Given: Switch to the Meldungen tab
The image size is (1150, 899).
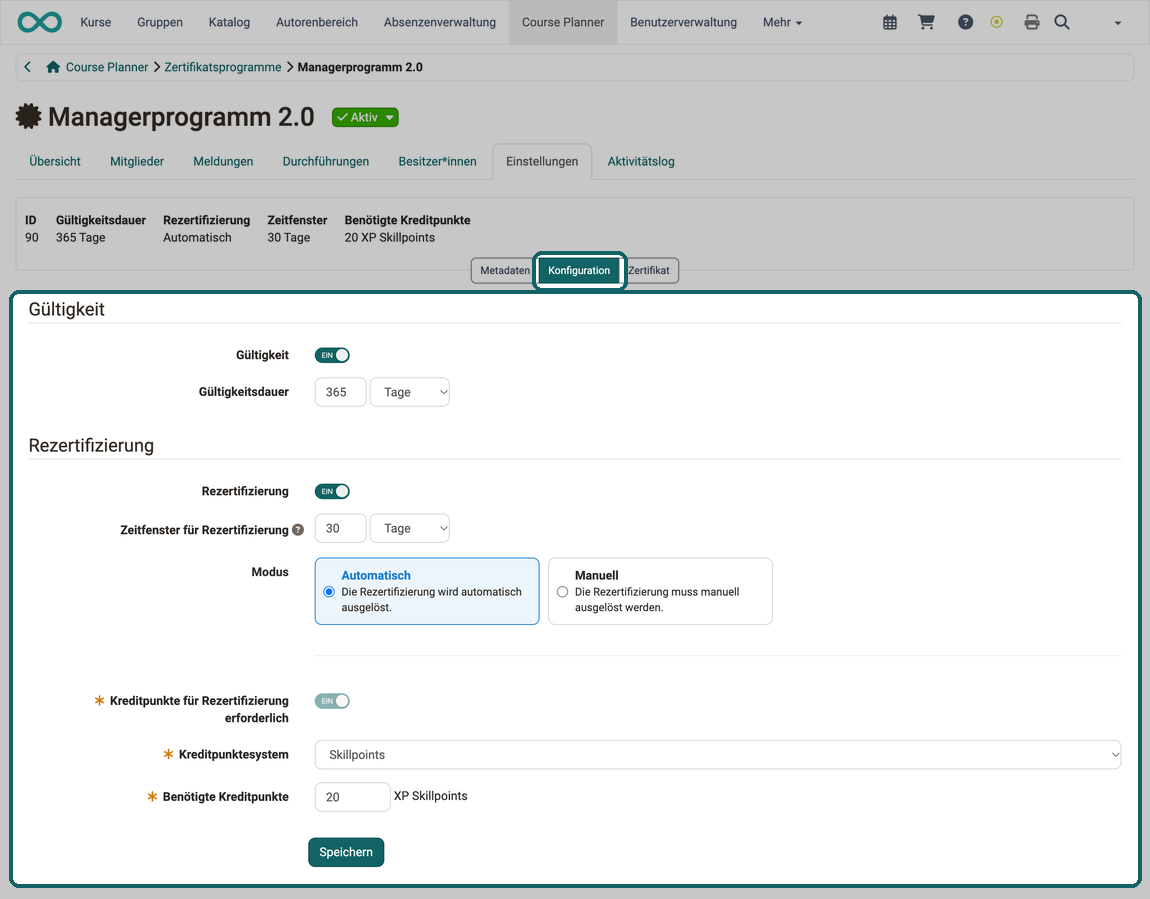Looking at the screenshot, I should coord(223,161).
